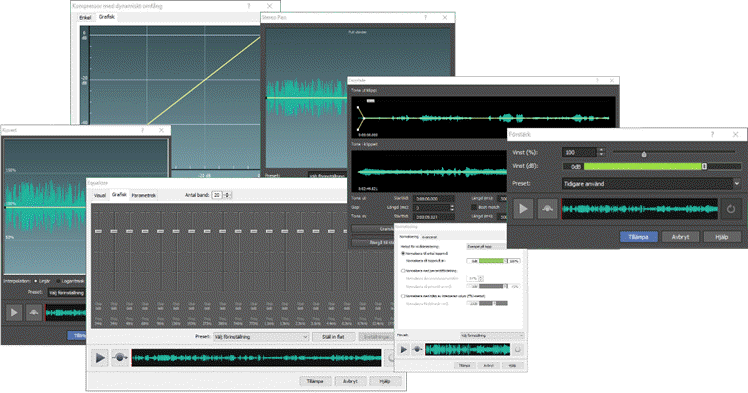Open Preset dropdown in Kurvet window
748x393 pixels.
pos(67,292)
